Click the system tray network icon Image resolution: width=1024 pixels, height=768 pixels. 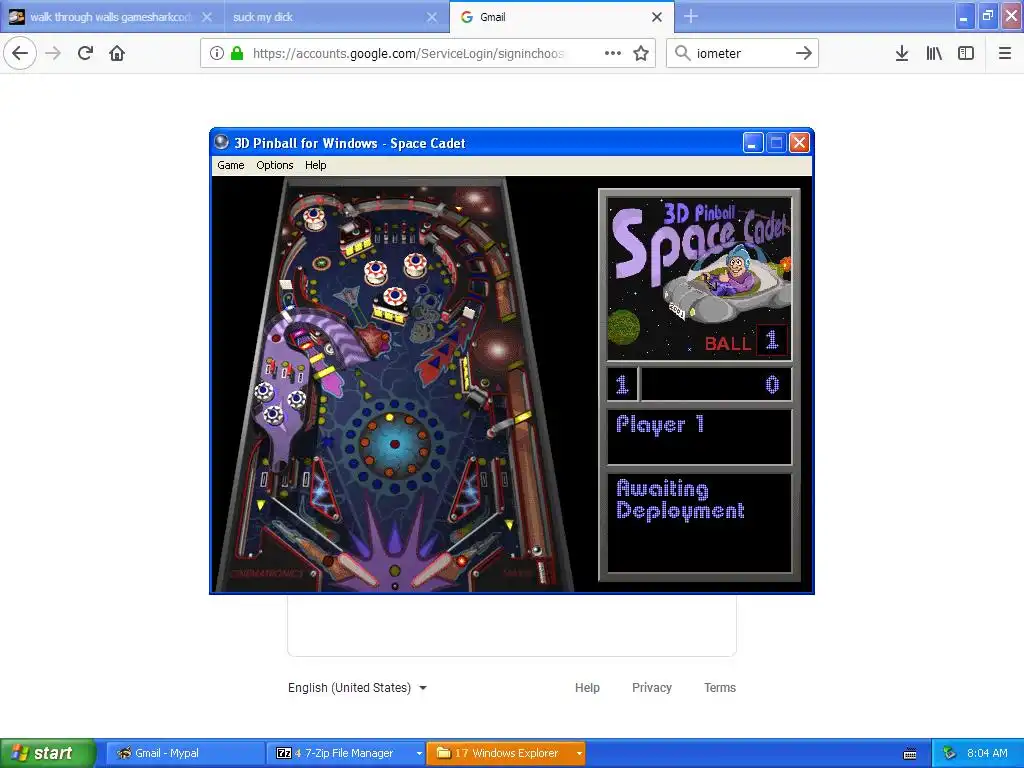[x=950, y=753]
